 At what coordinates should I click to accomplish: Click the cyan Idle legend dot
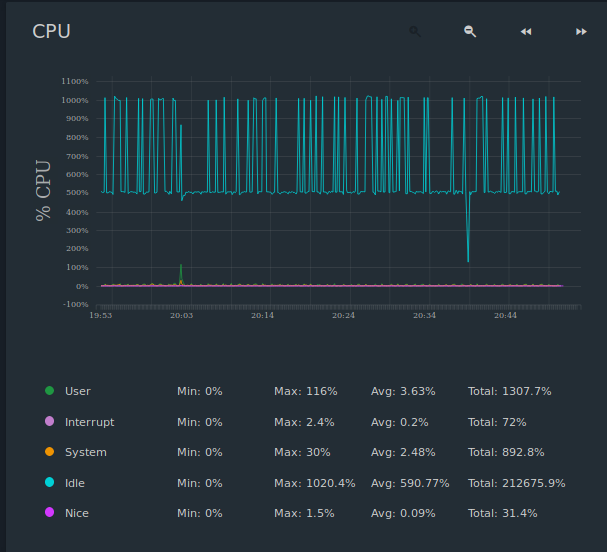(49, 483)
